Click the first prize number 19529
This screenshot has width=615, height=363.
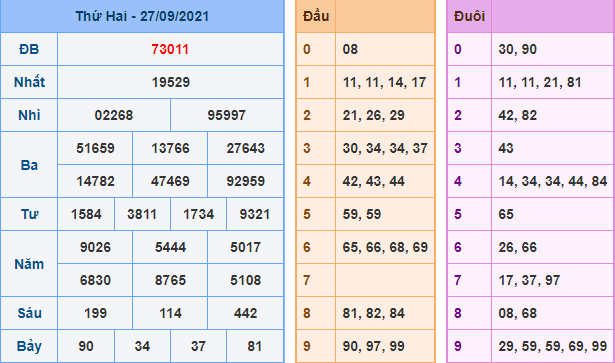click(x=171, y=82)
